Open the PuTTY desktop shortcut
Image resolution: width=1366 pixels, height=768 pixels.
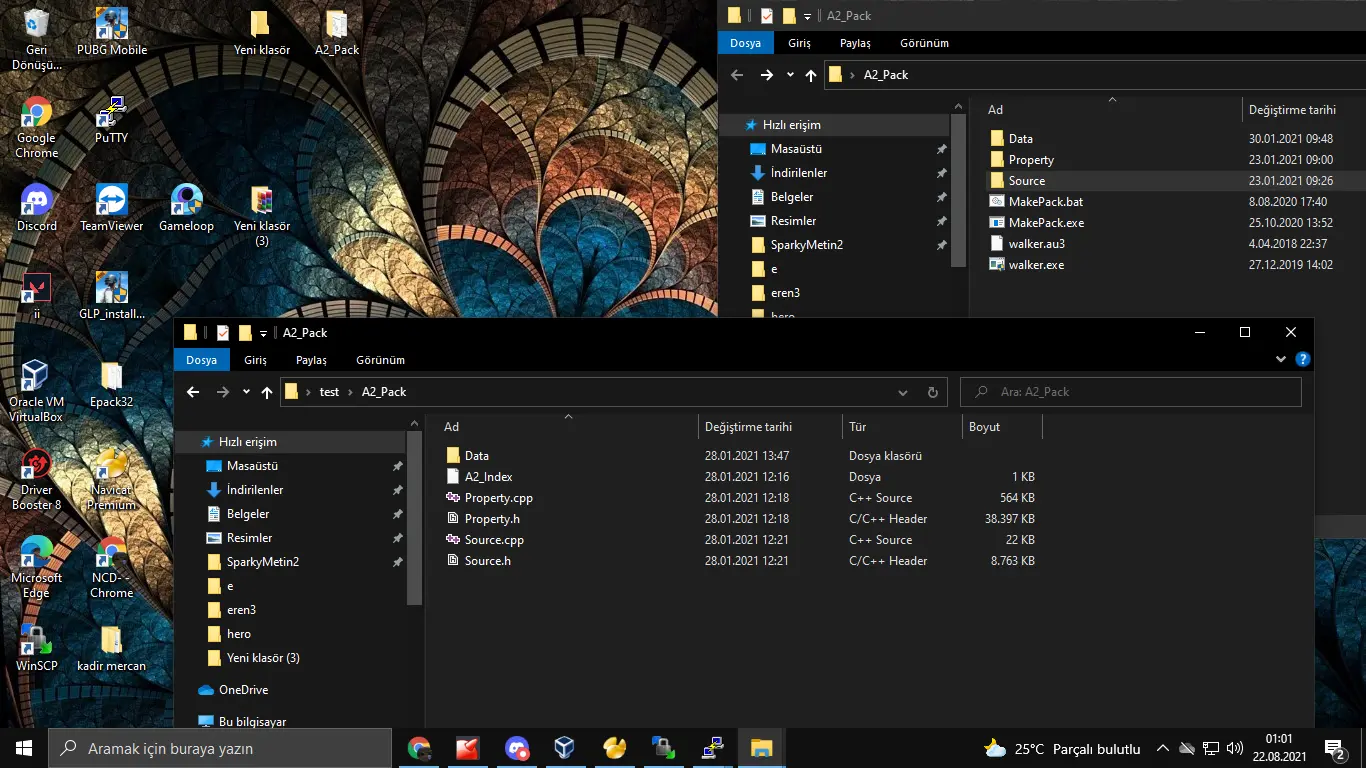111,114
